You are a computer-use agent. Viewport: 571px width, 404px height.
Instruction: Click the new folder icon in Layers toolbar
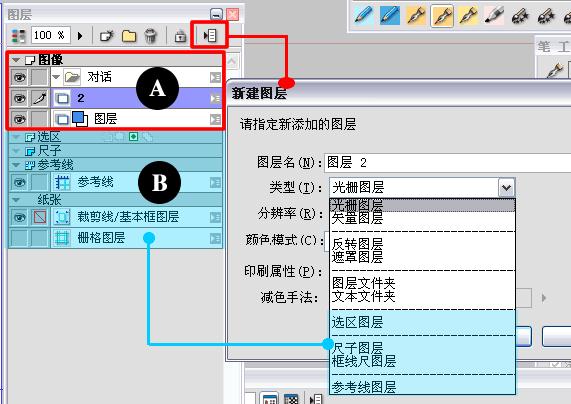coord(129,36)
